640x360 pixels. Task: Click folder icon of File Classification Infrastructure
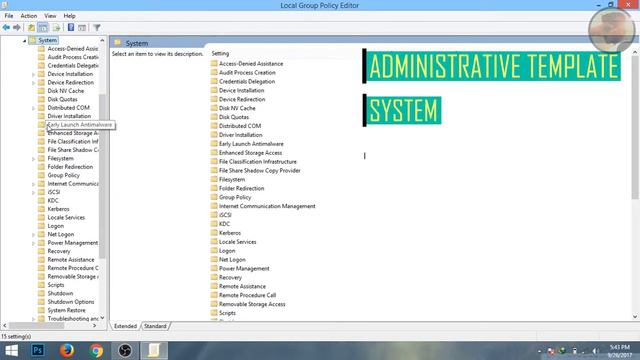coord(214,161)
